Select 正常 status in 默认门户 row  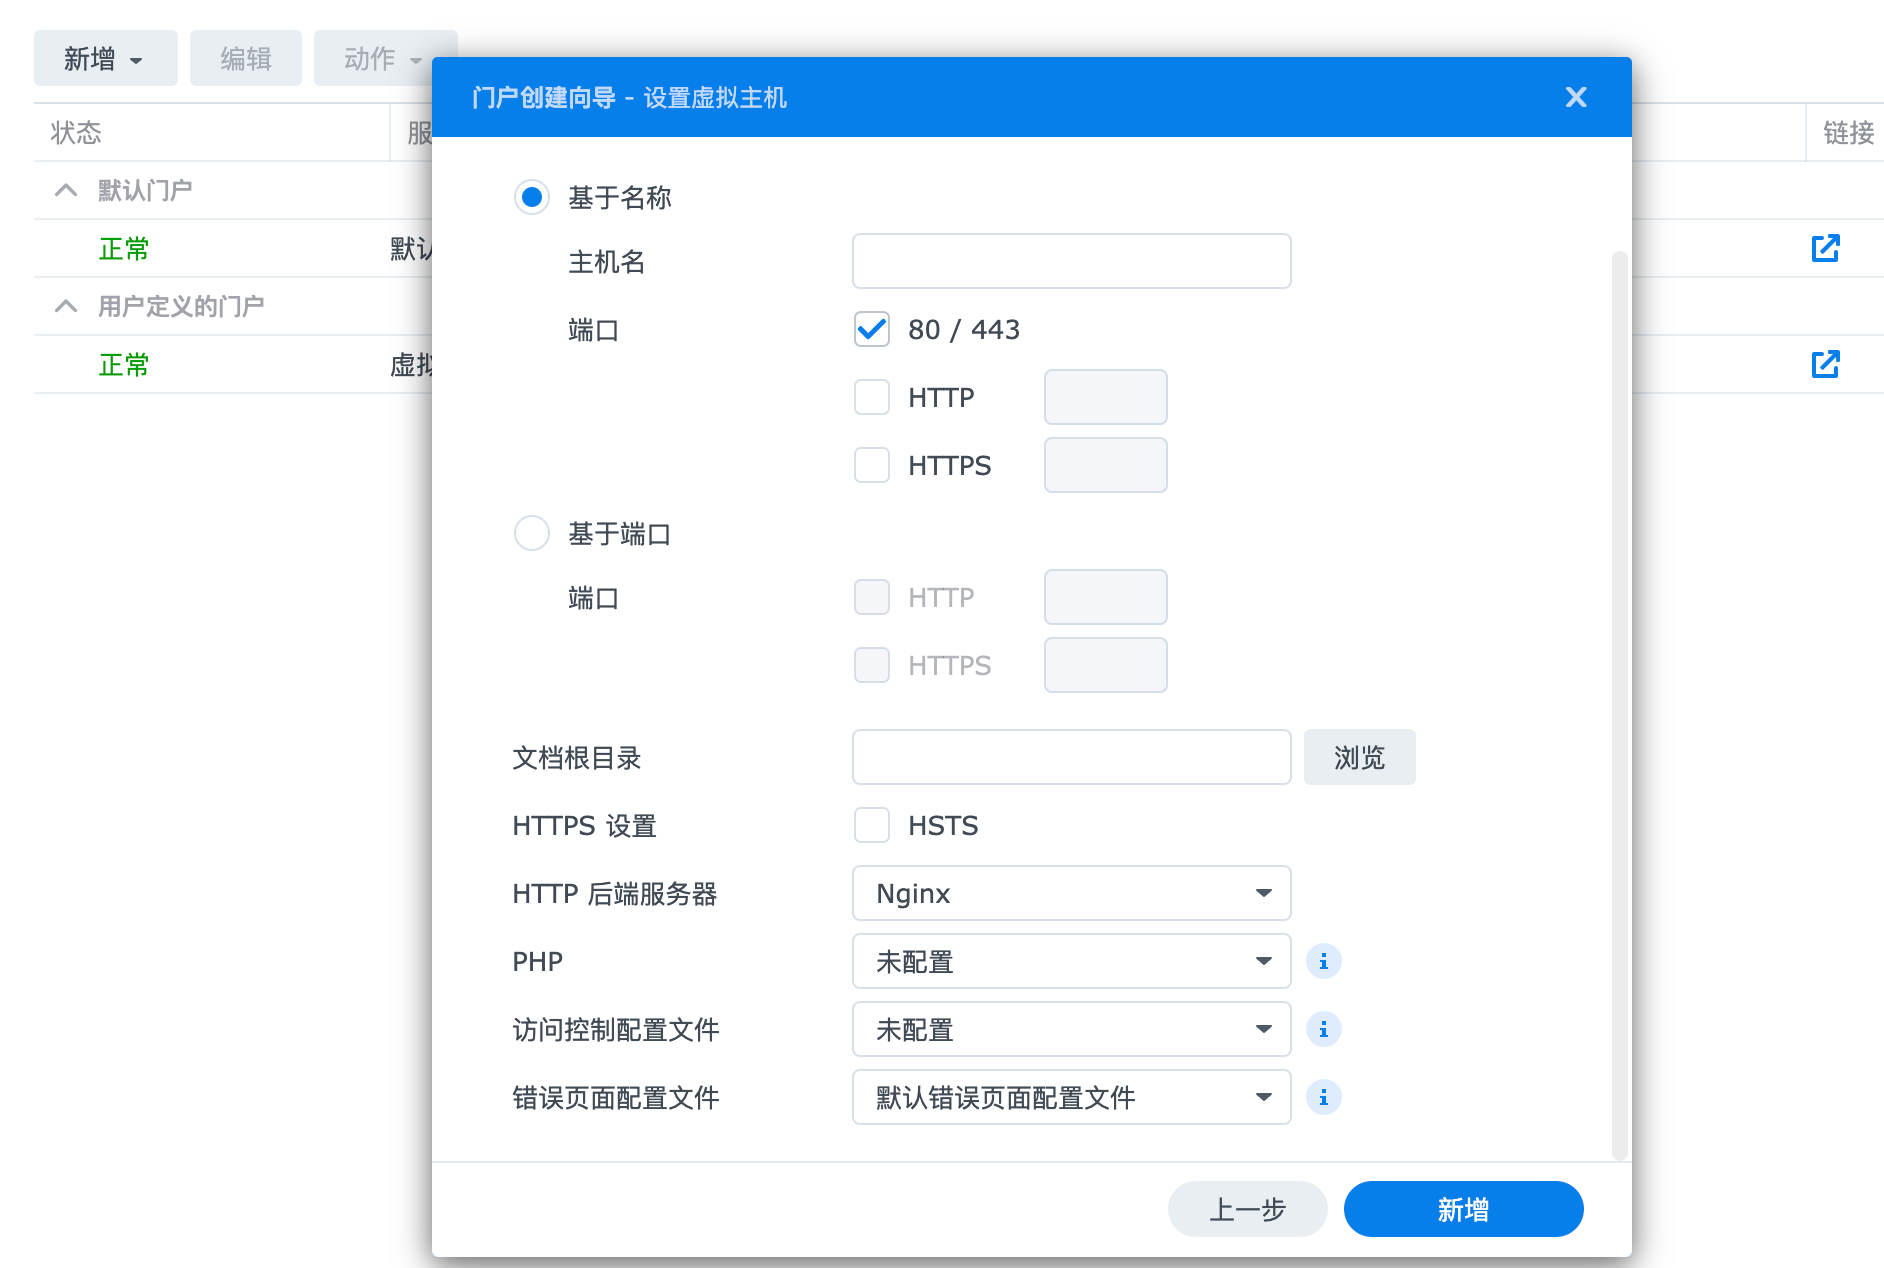click(124, 248)
